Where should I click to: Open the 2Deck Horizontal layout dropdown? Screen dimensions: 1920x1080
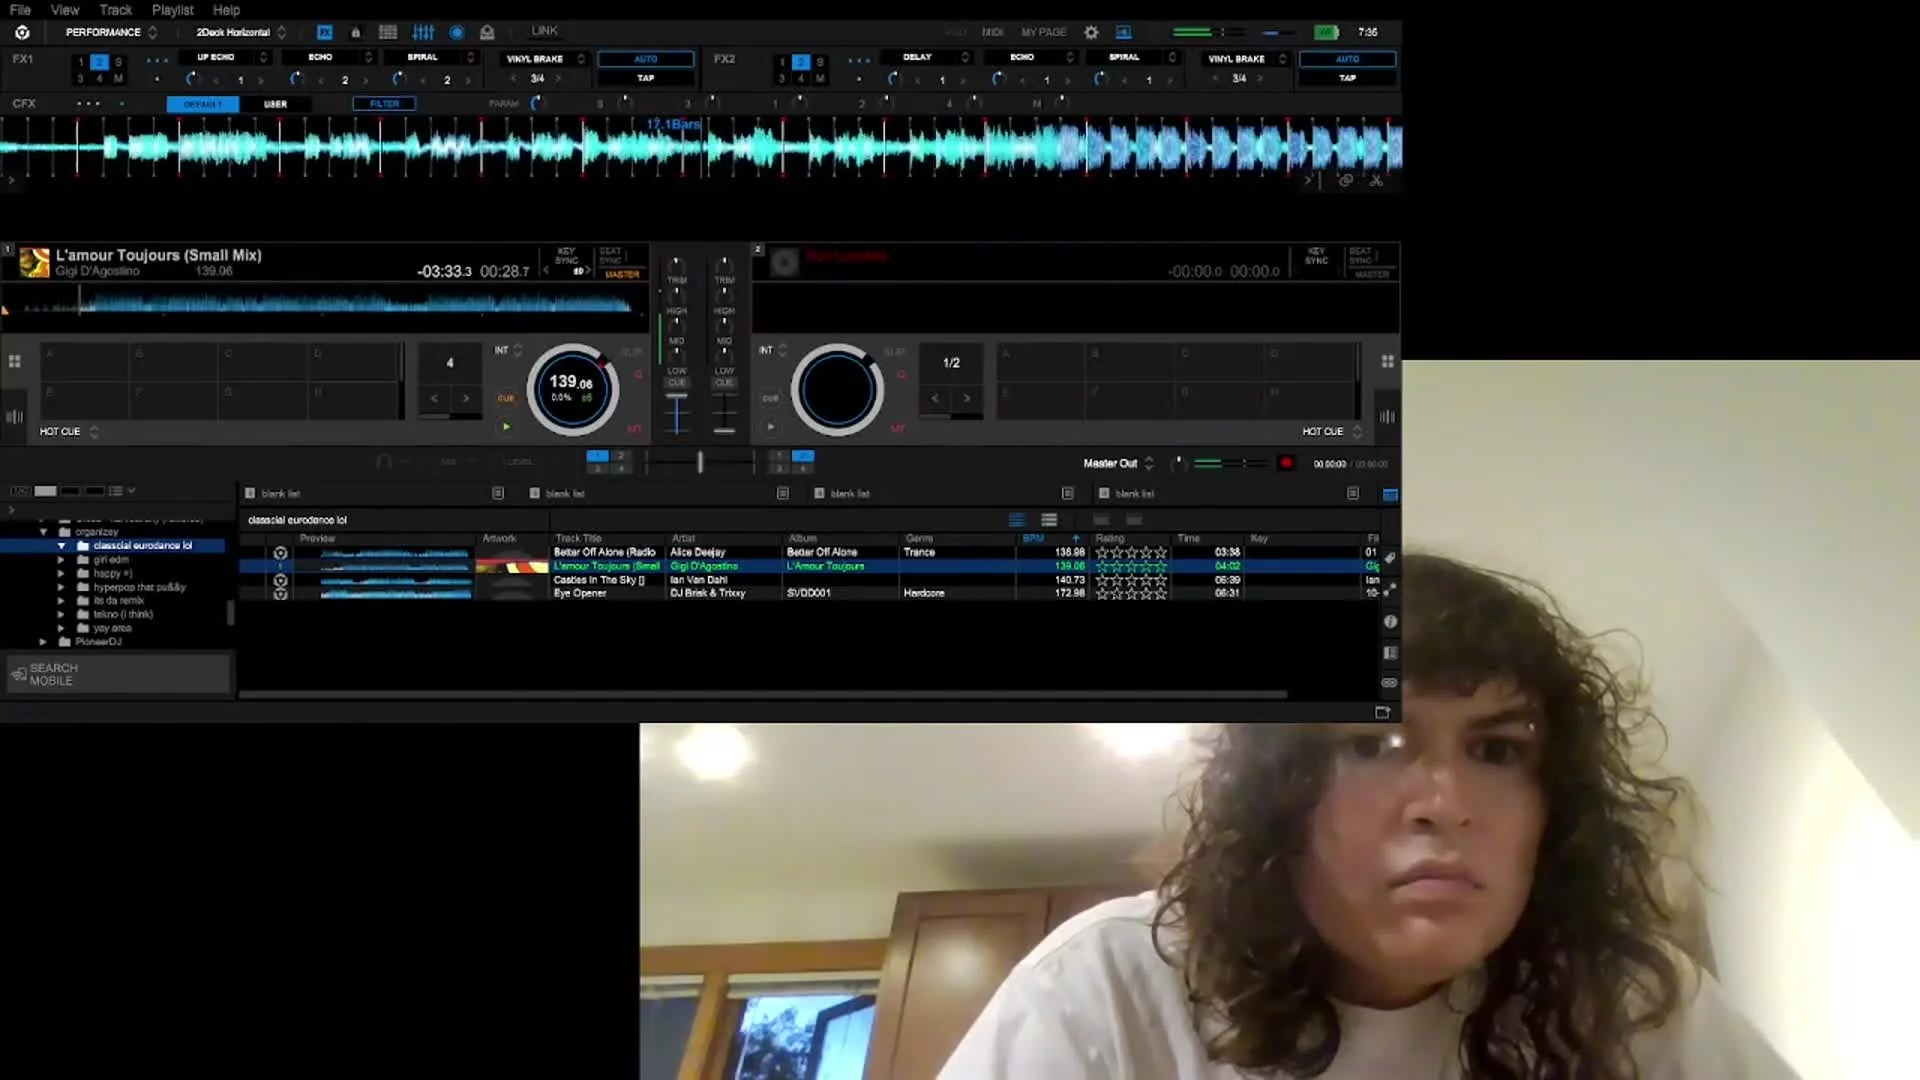[241, 33]
